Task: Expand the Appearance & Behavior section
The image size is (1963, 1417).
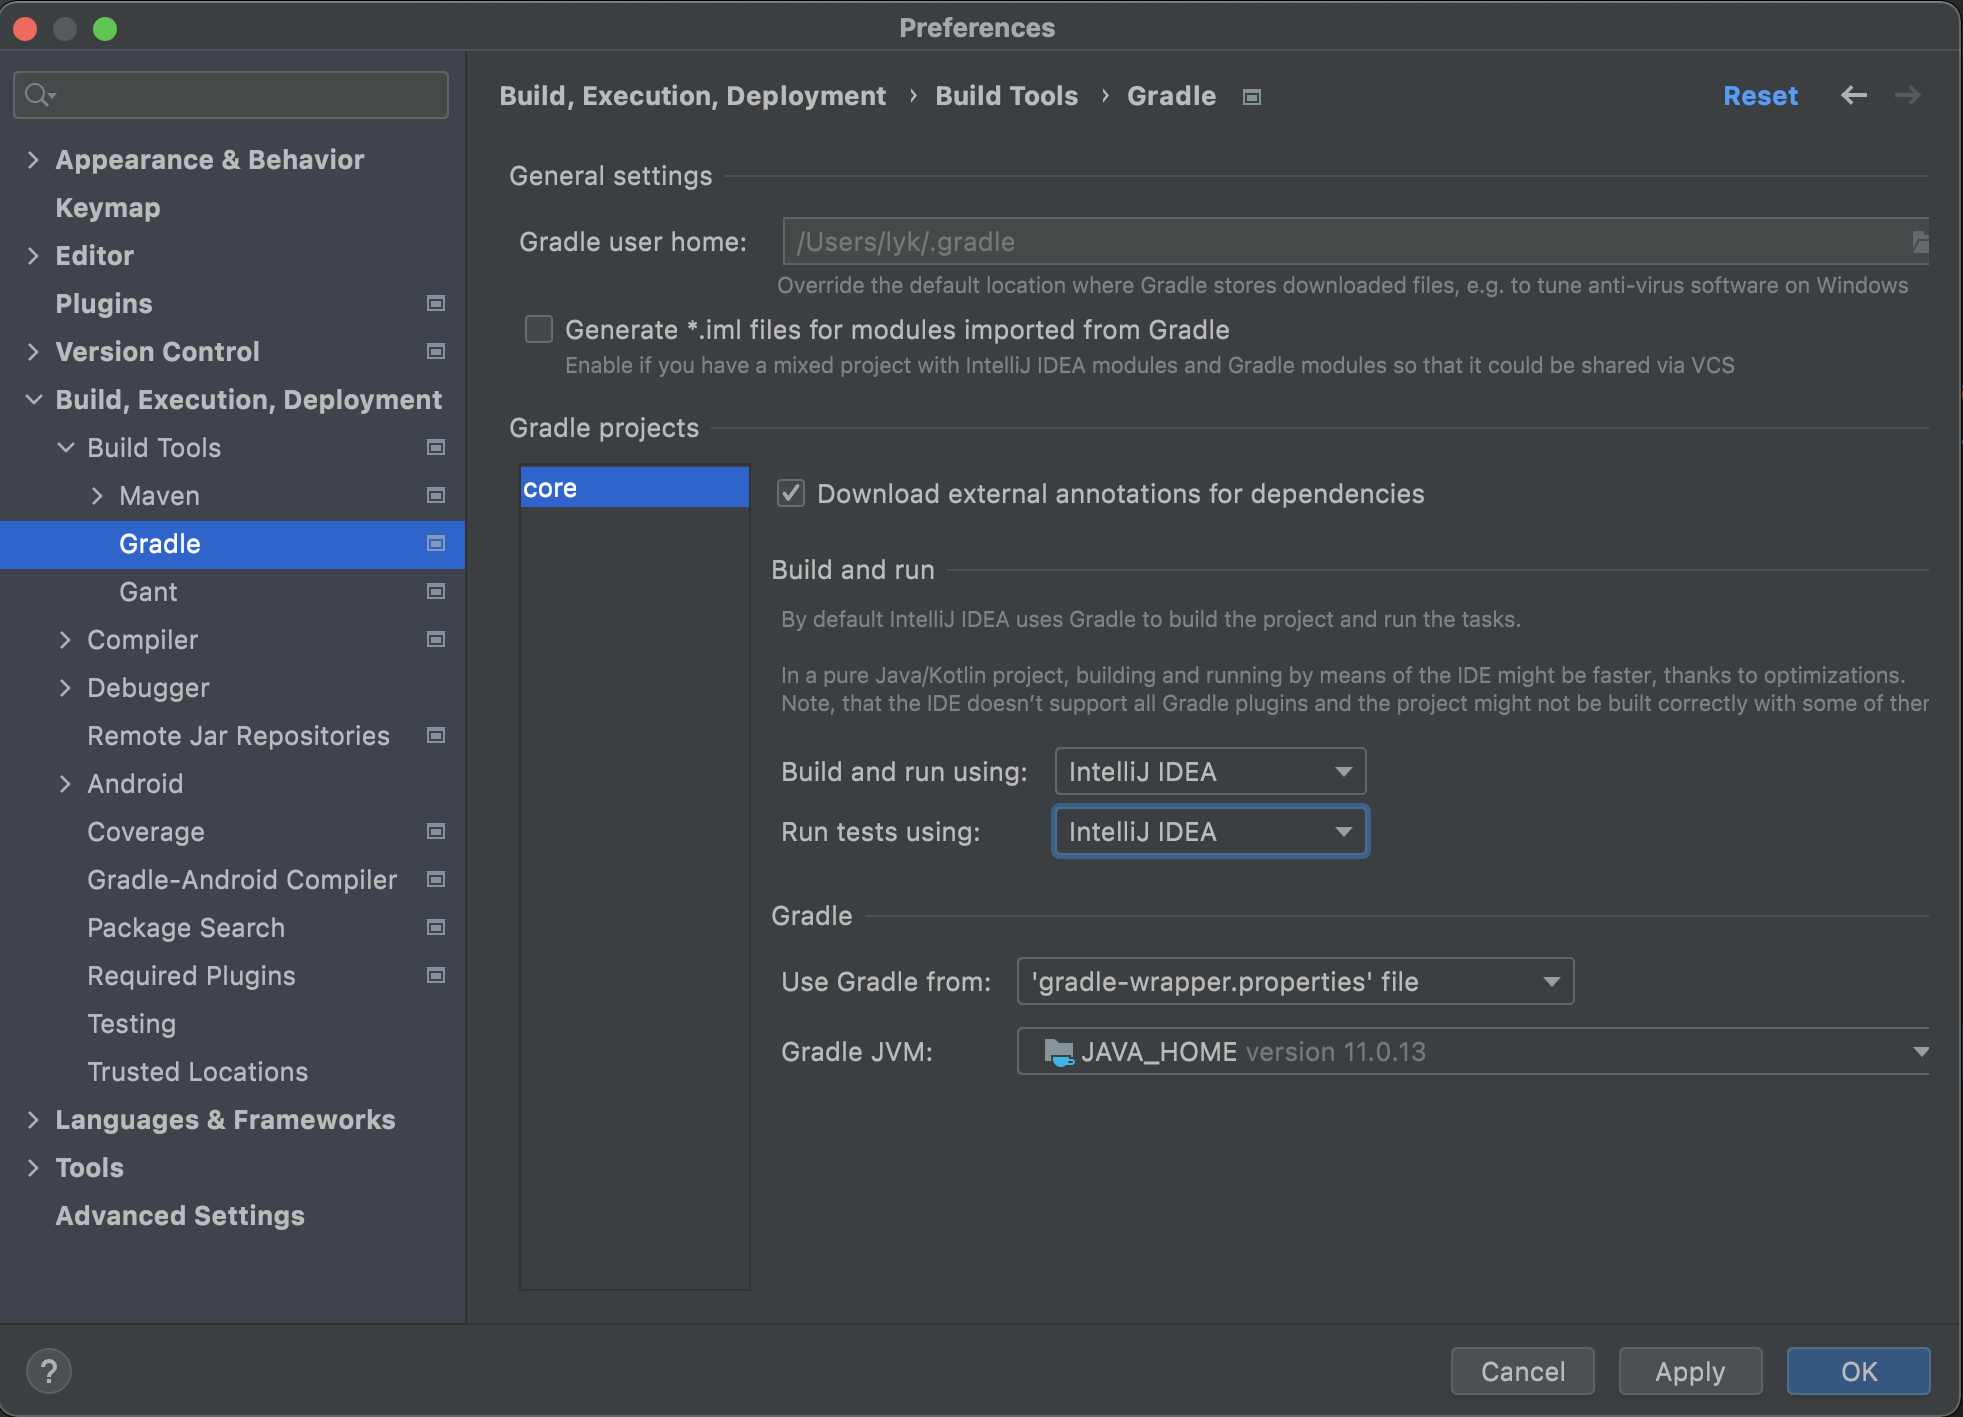Action: [x=33, y=159]
